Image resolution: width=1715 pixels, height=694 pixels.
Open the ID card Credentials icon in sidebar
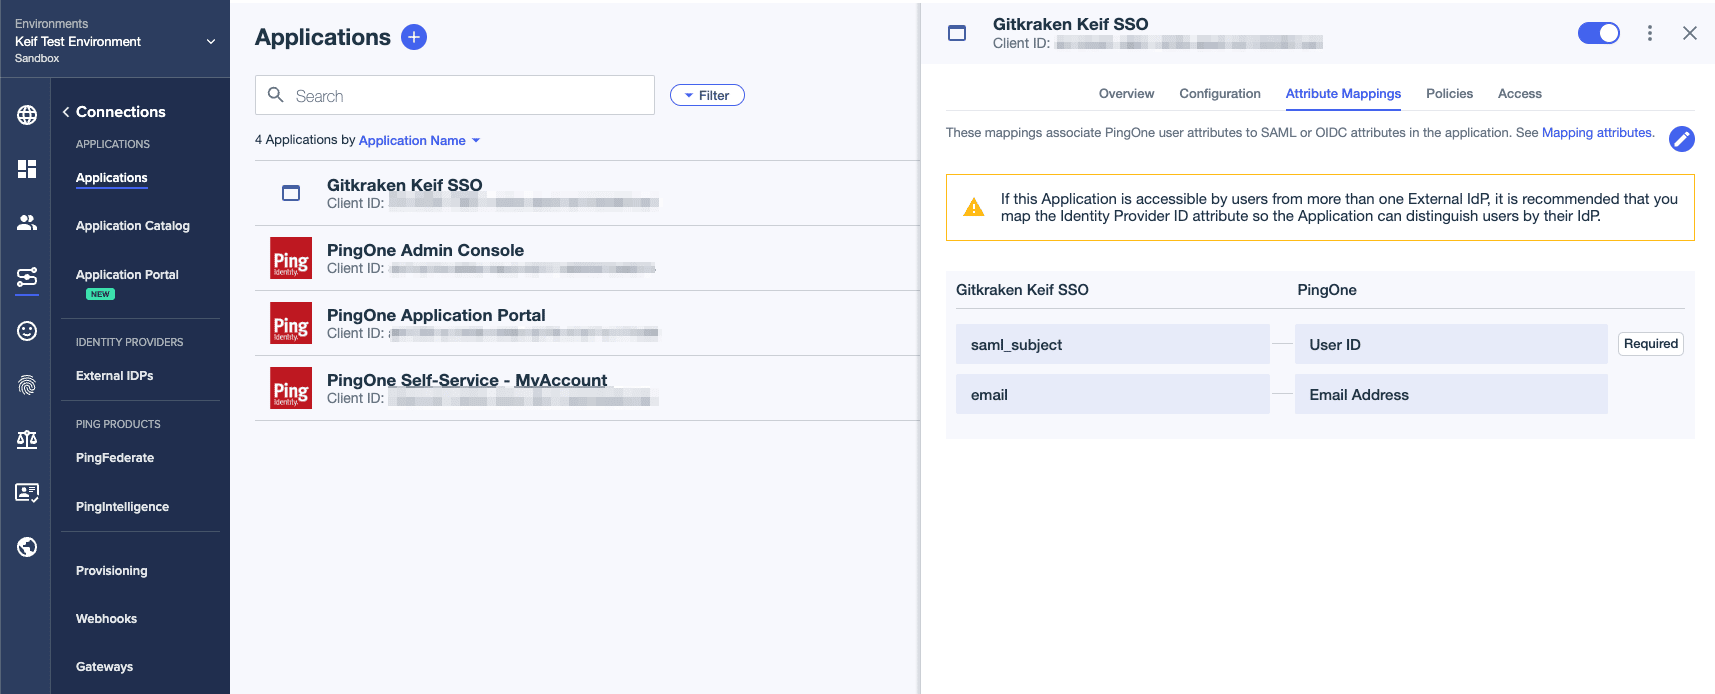pos(27,492)
